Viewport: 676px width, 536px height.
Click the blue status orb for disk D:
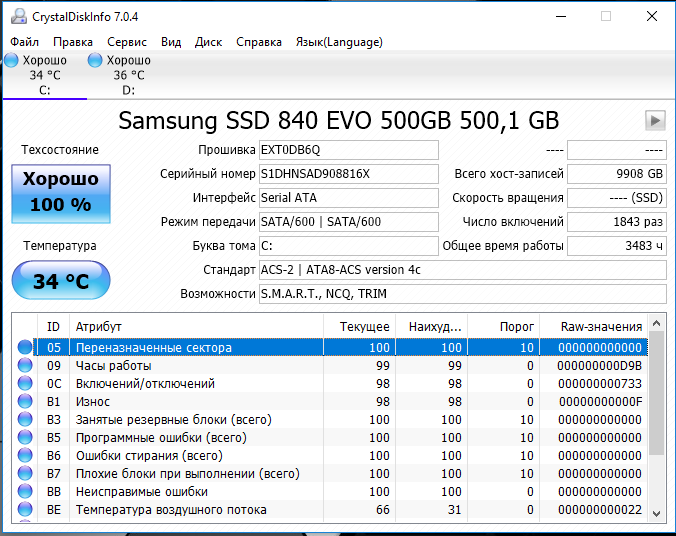95,60
